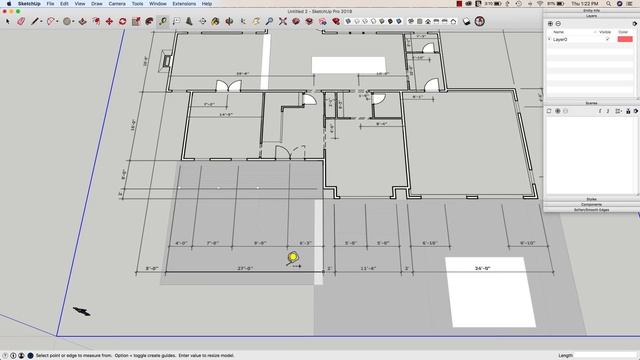The width and height of the screenshot is (640, 360).
Task: Collapse the Layers panel title bar
Action: pos(591,16)
